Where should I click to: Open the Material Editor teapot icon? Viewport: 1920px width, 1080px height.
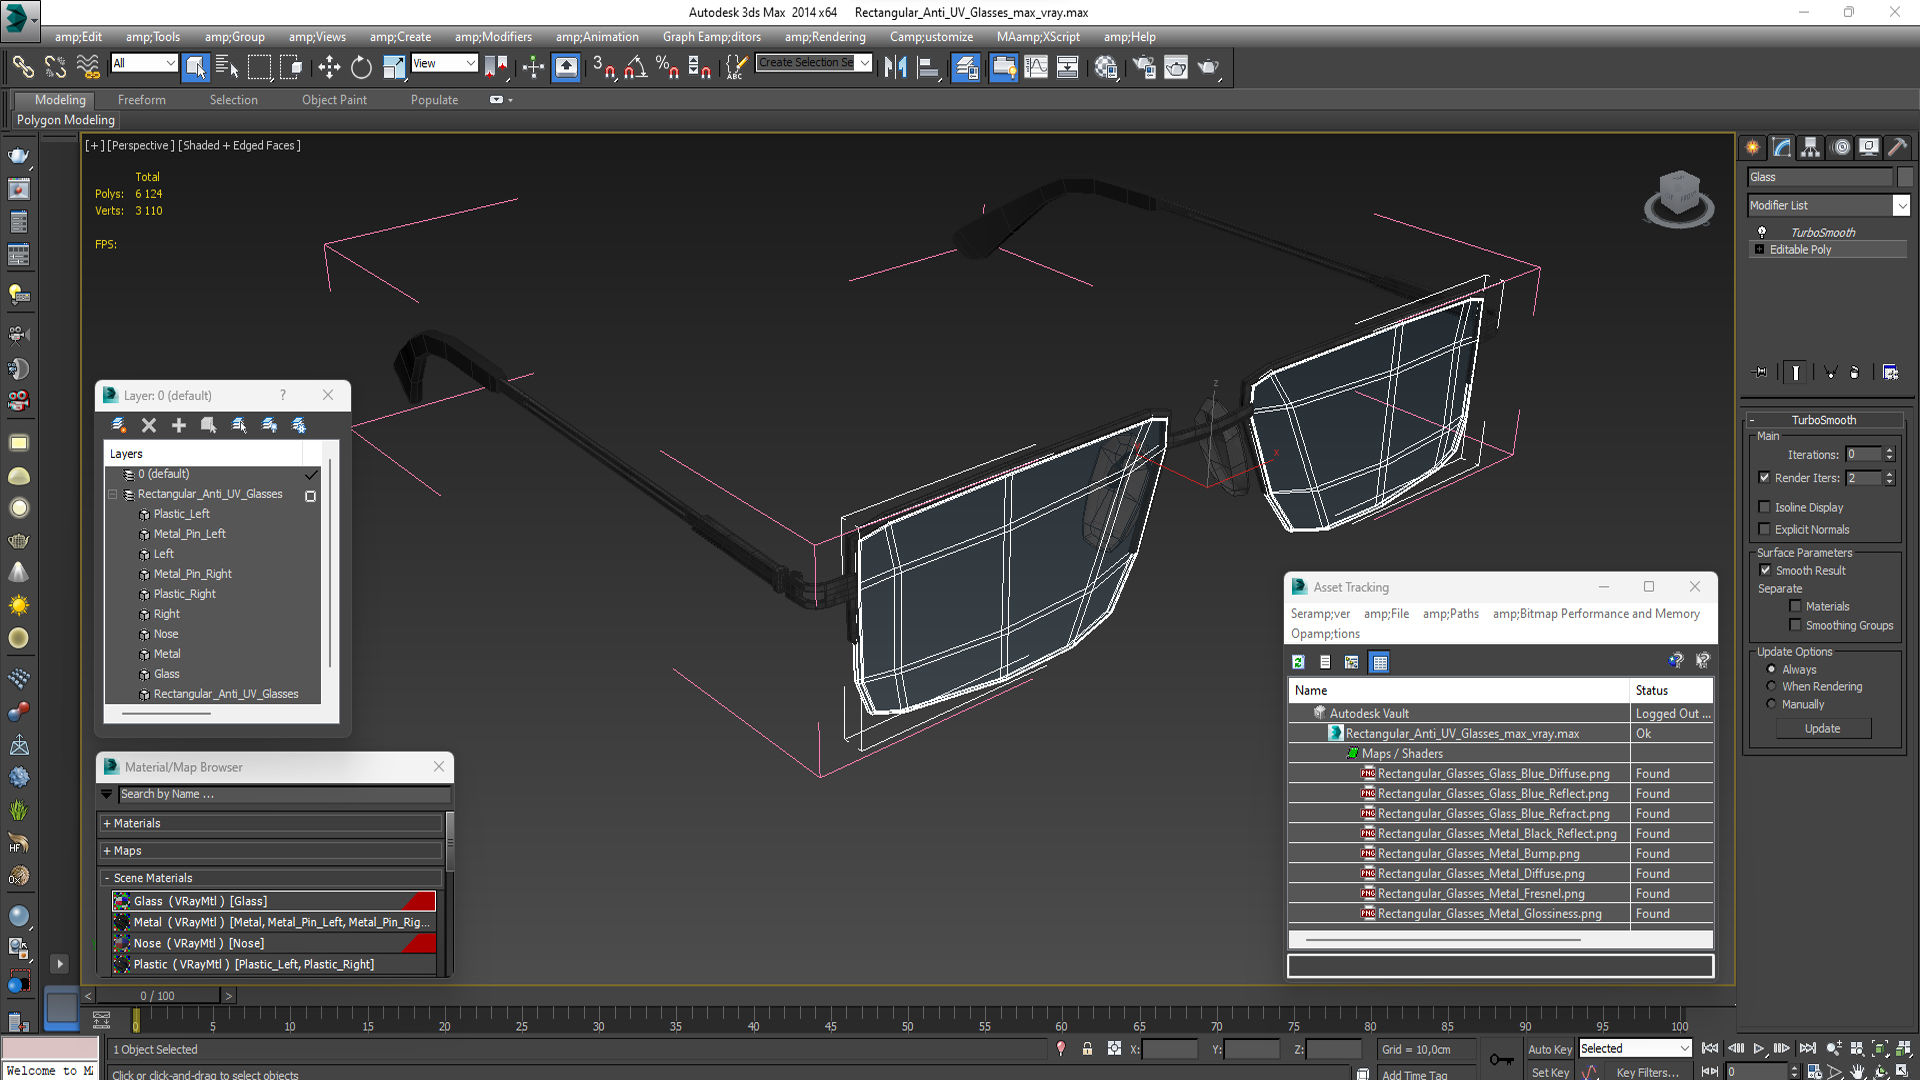pyautogui.click(x=1105, y=67)
